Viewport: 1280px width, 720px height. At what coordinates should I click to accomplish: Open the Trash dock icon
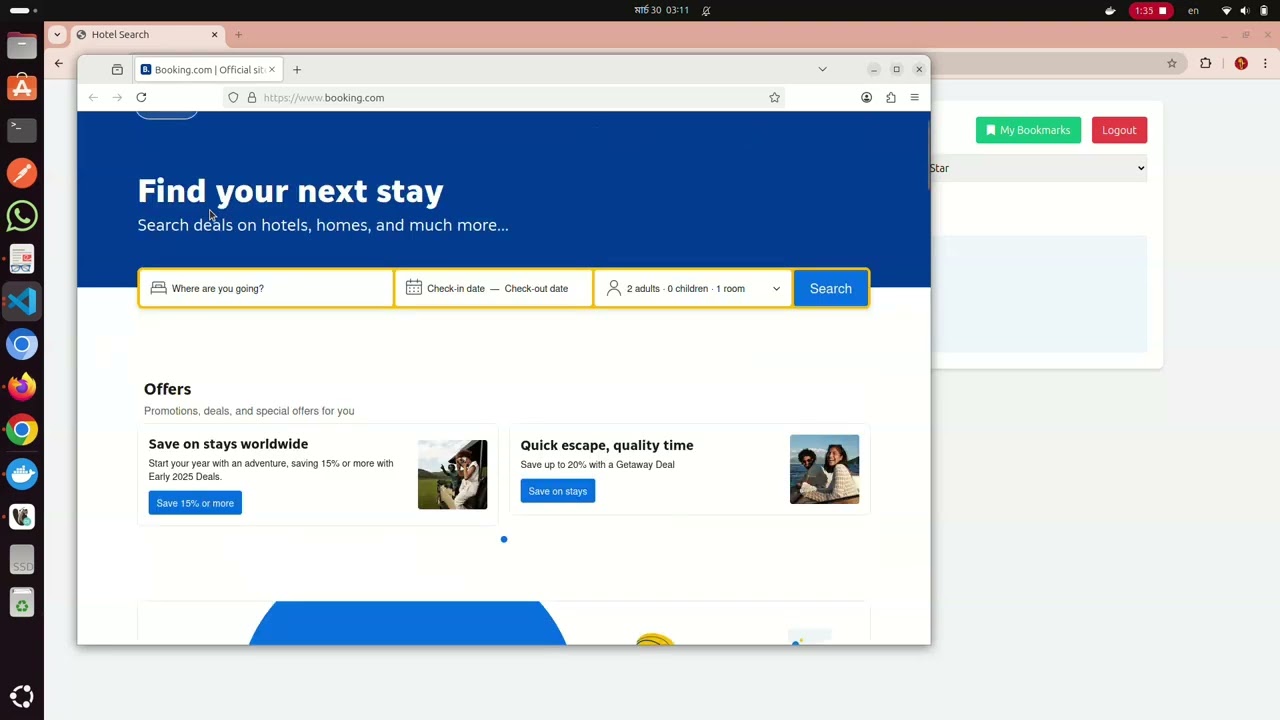(22, 603)
